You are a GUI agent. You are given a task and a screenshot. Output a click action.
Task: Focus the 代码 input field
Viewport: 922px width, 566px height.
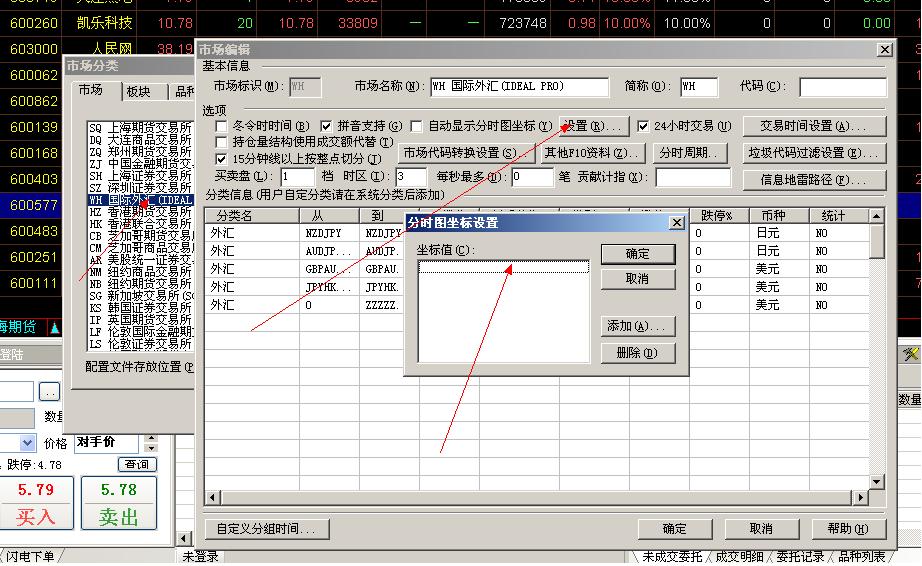tap(843, 87)
